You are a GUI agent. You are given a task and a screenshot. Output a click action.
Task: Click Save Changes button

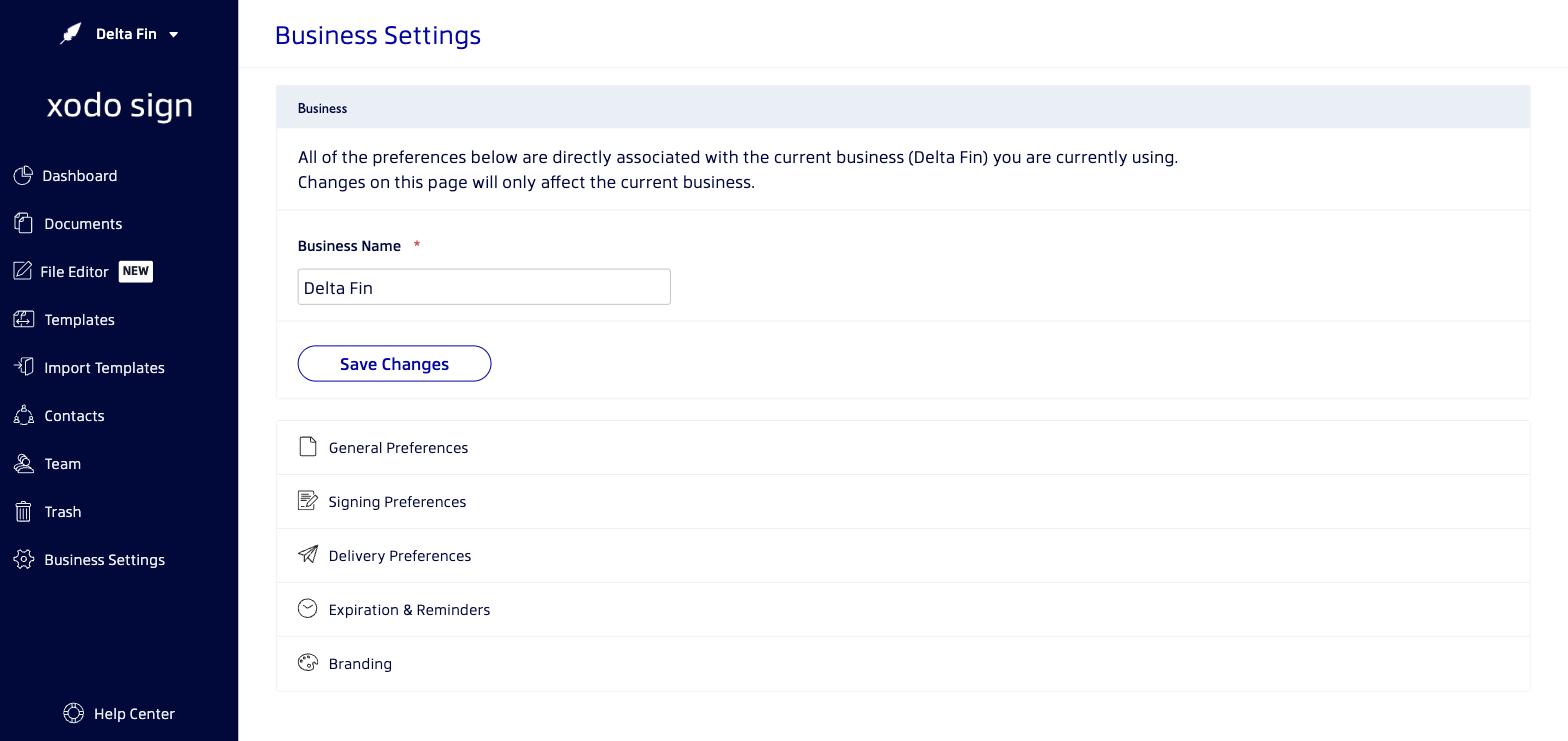(394, 364)
